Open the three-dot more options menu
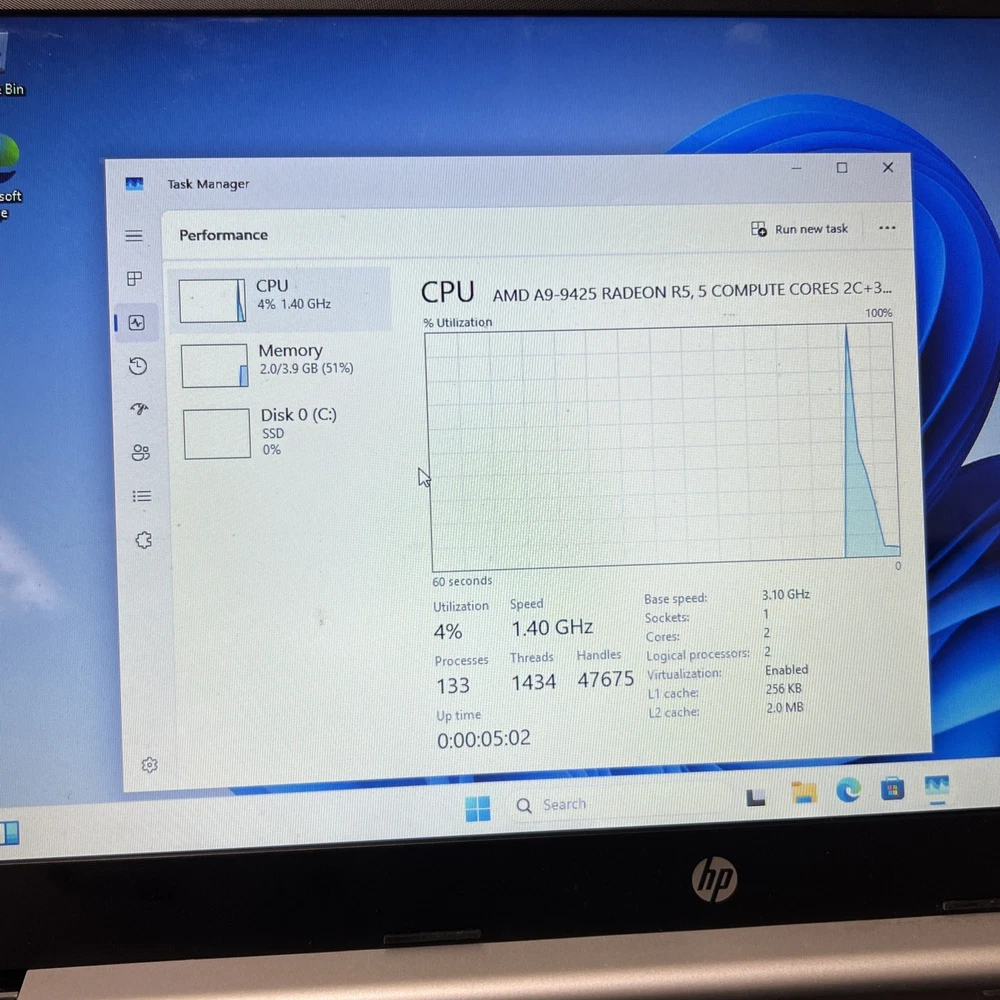 click(x=887, y=228)
